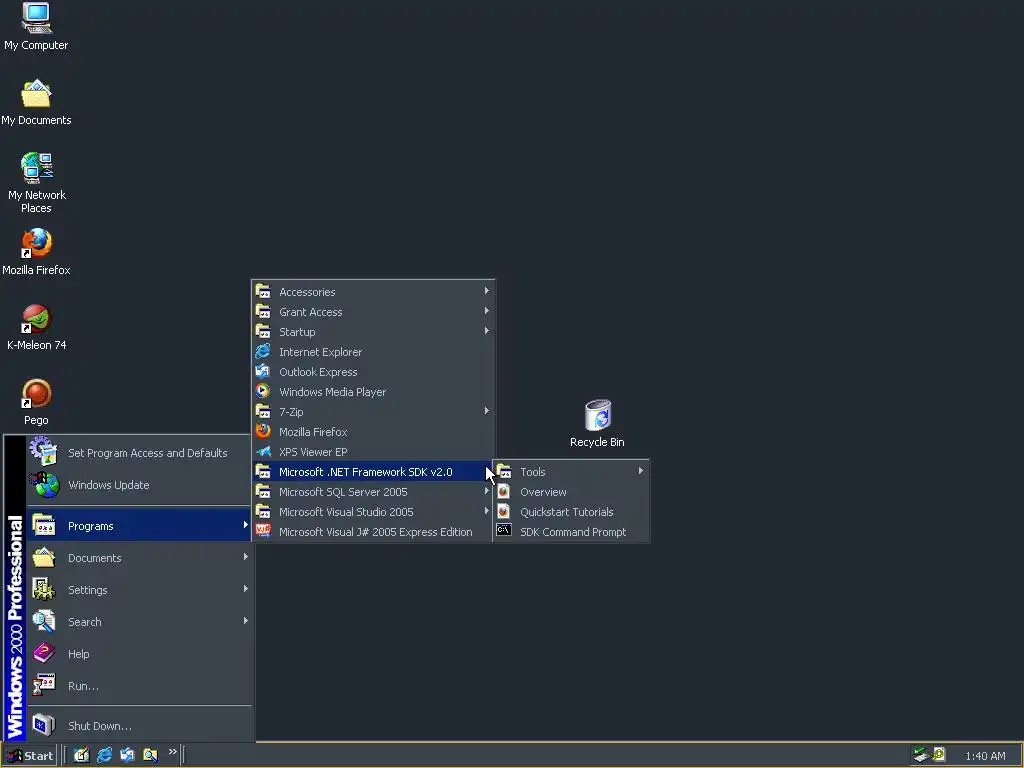Expand the Tools submenu arrow

(641, 471)
